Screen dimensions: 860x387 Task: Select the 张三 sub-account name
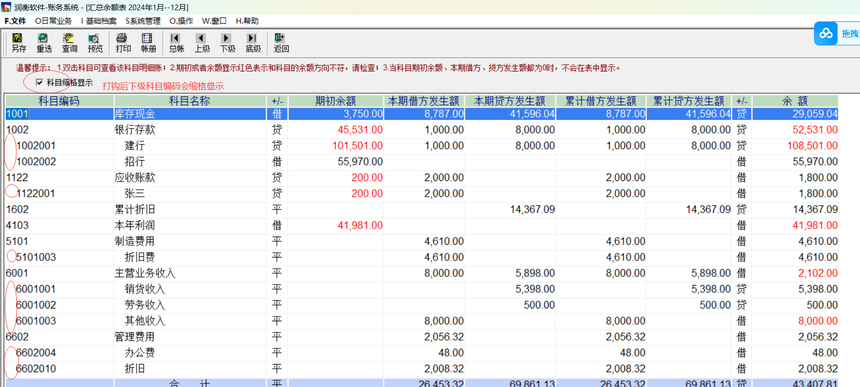pos(135,194)
